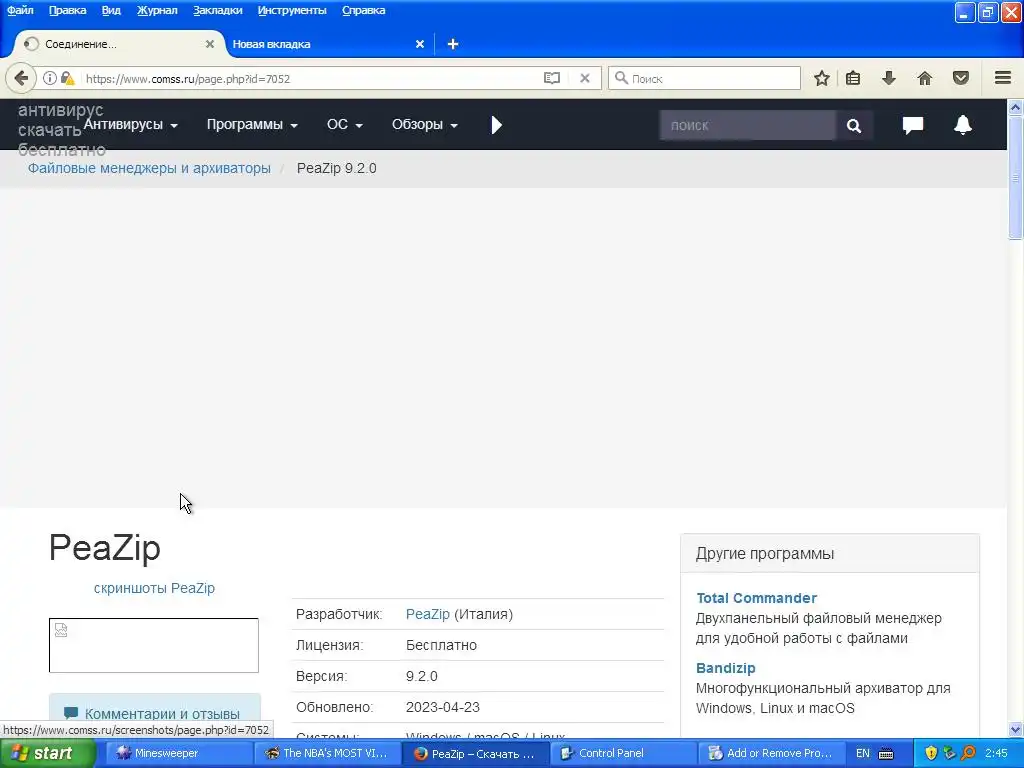Open the Windows start button
The width and height of the screenshot is (1024, 768).
[47, 753]
